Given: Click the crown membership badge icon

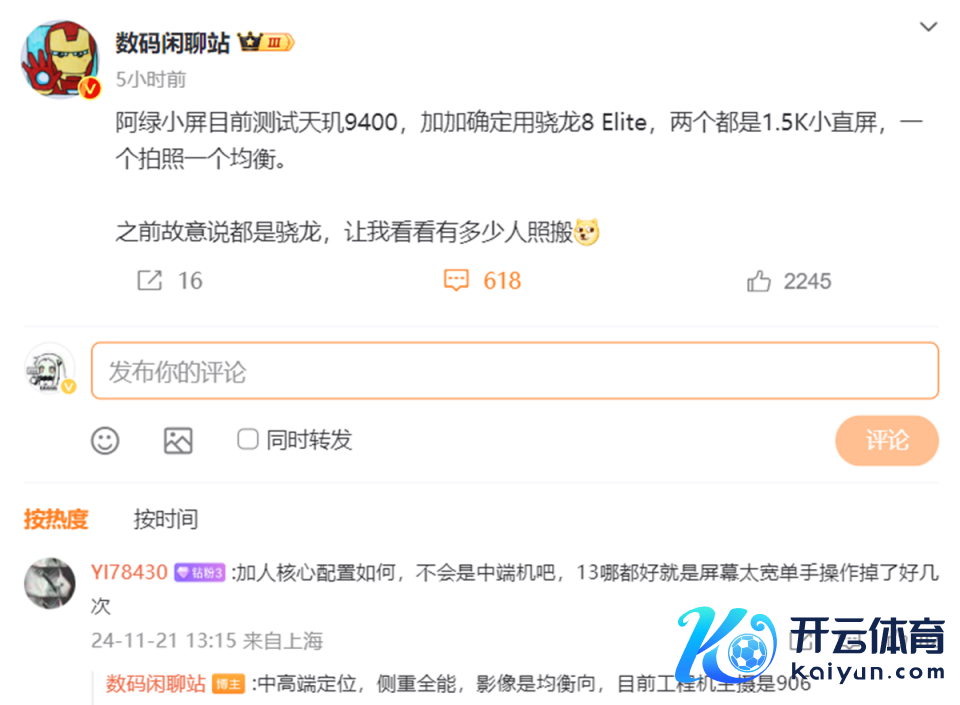Looking at the screenshot, I should coord(266,42).
